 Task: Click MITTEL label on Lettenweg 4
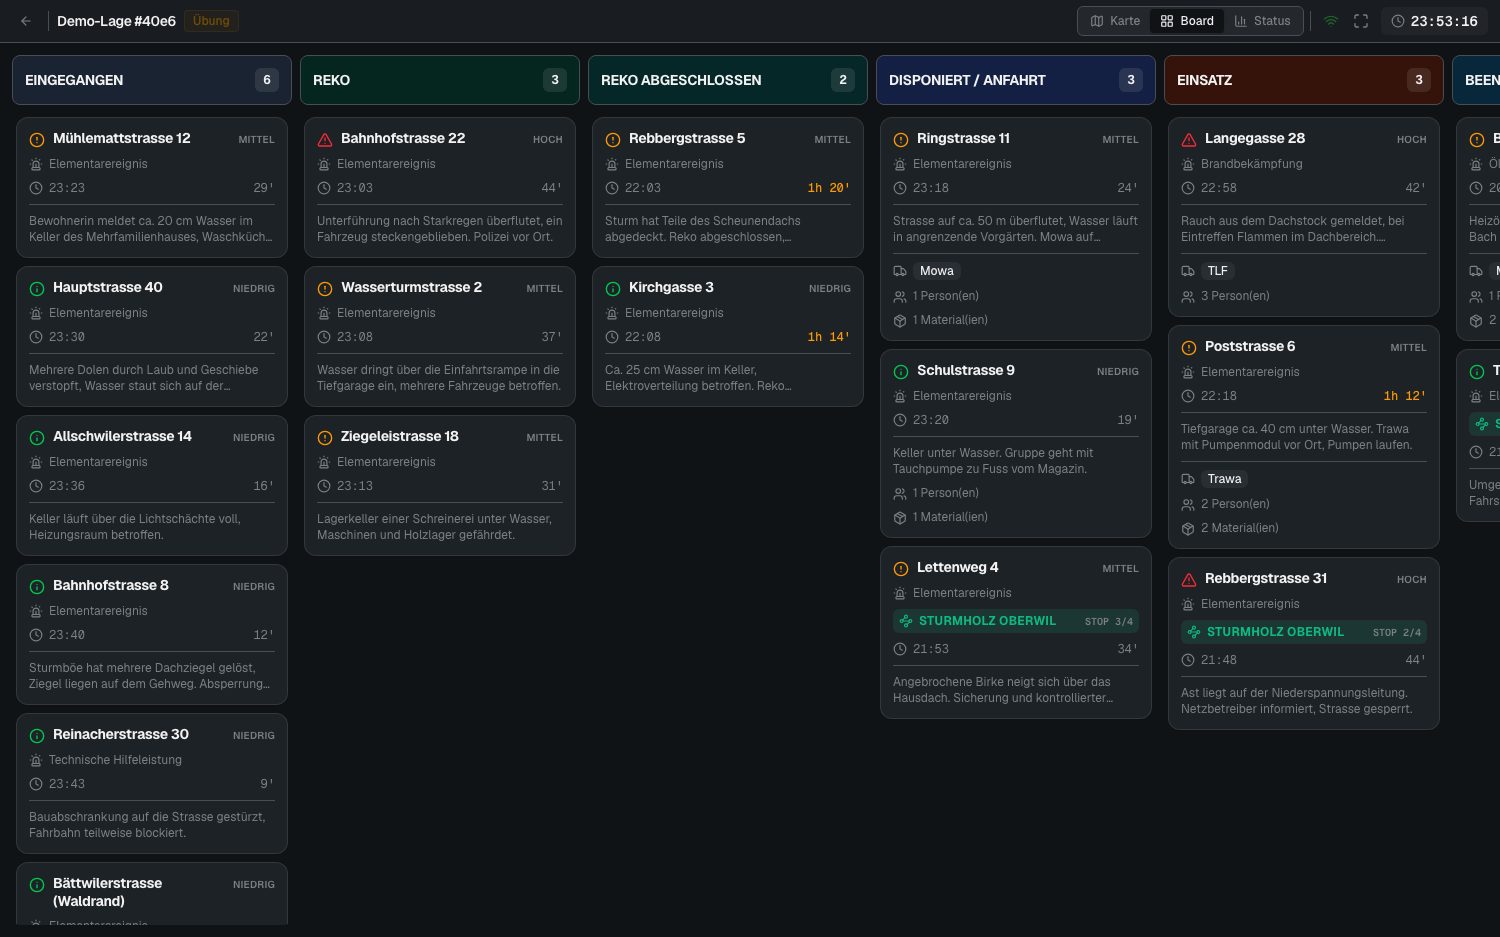tap(1120, 569)
